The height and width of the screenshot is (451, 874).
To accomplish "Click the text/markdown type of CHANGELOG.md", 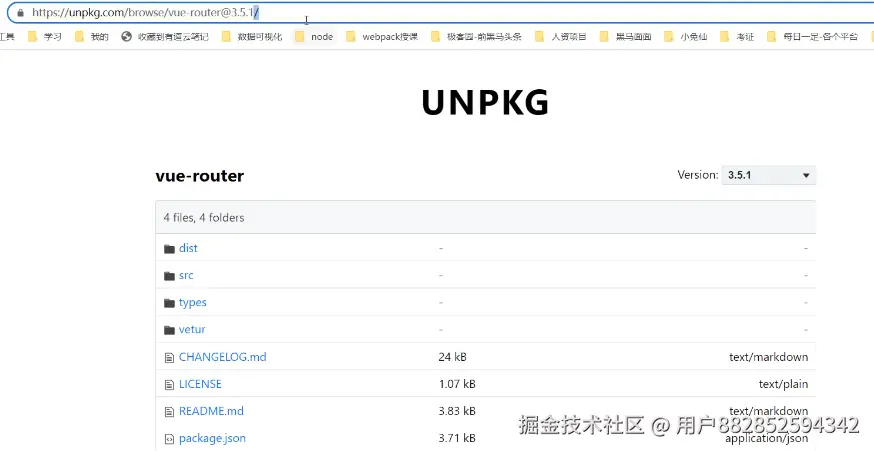I will click(x=769, y=357).
